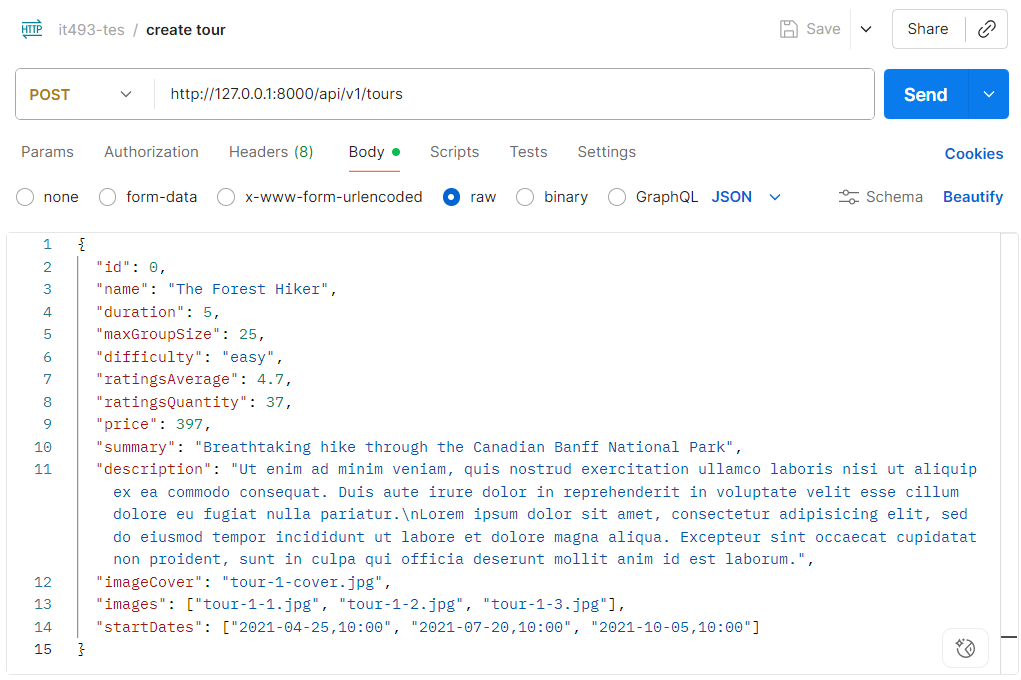The width and height of the screenshot is (1021, 680).
Task: Switch to the Headers (8) tab
Action: (x=271, y=152)
